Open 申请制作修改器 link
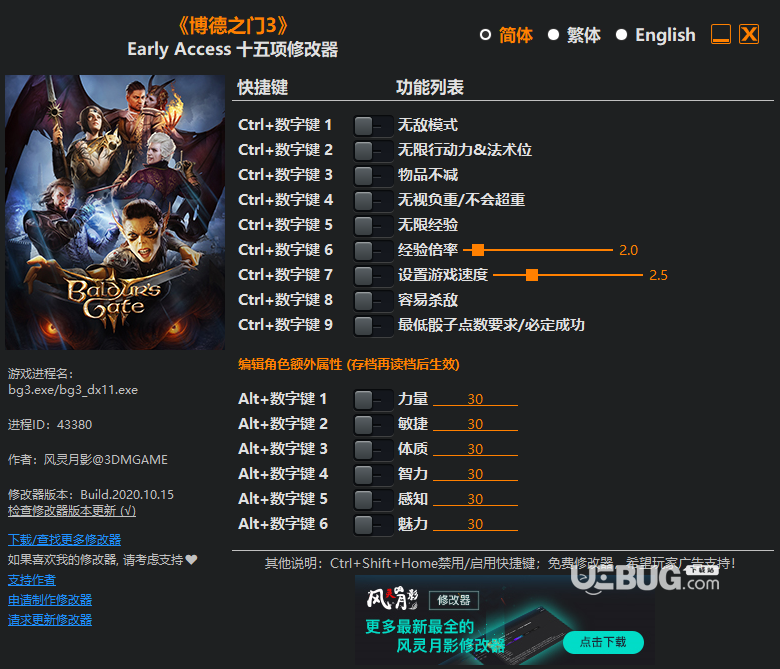 tap(50, 600)
